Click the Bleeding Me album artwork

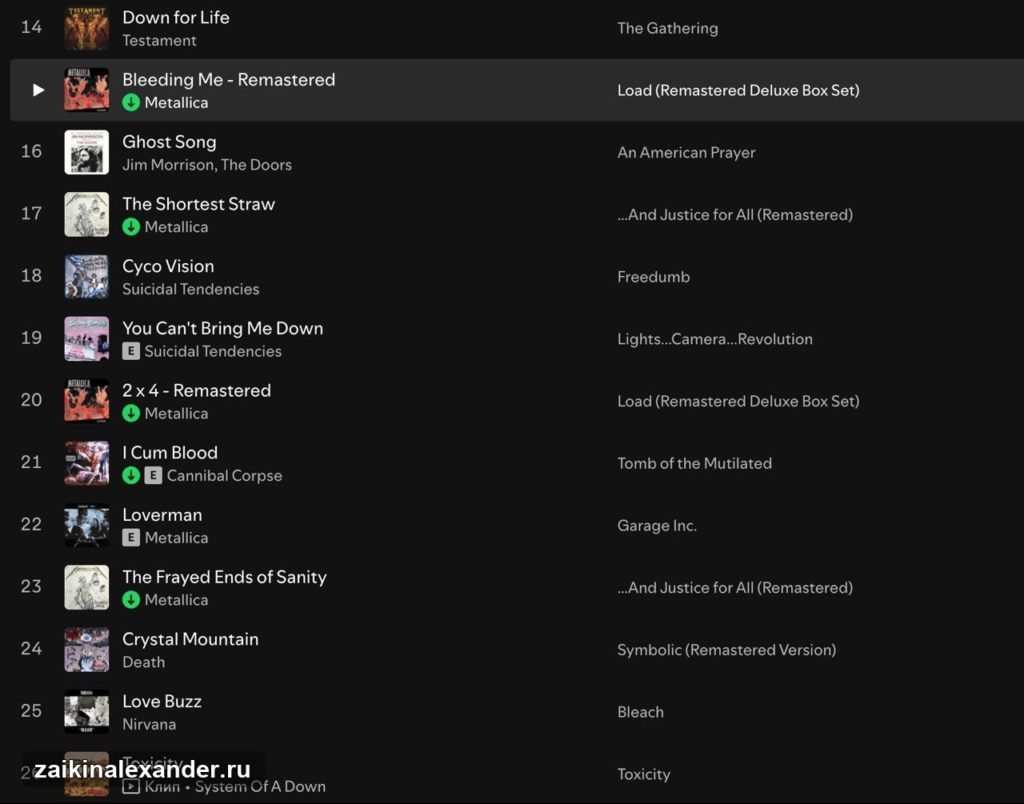tap(87, 90)
